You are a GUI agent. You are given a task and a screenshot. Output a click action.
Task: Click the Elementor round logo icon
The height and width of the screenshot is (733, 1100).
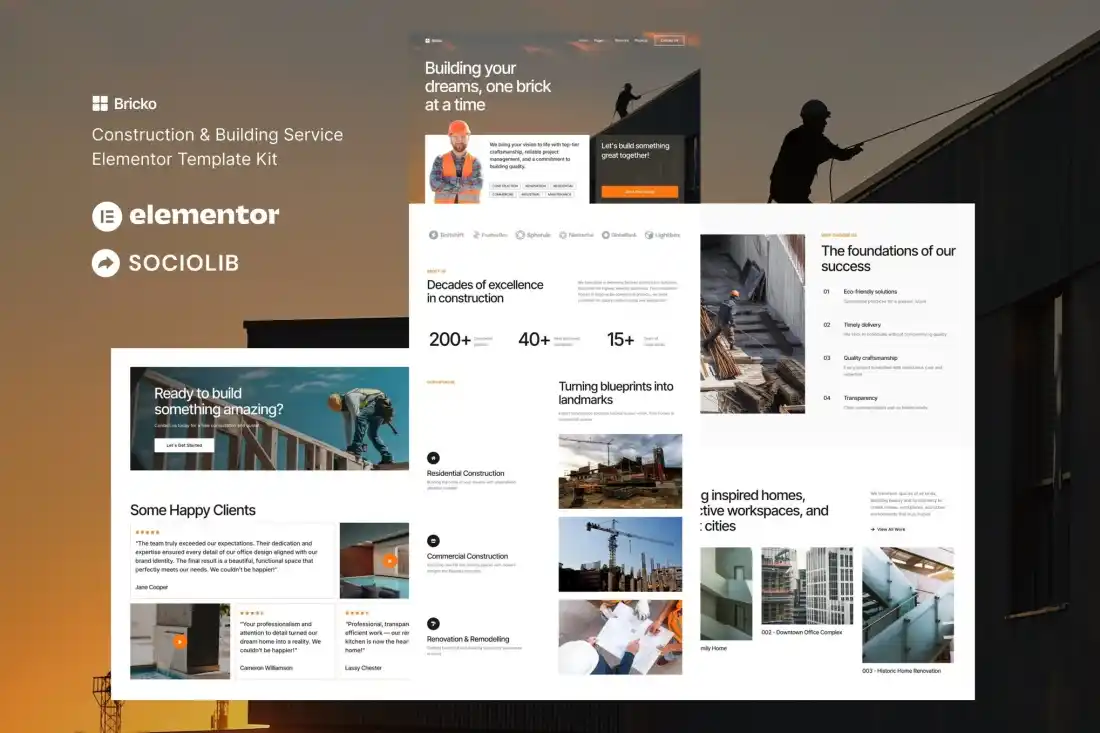coord(106,216)
